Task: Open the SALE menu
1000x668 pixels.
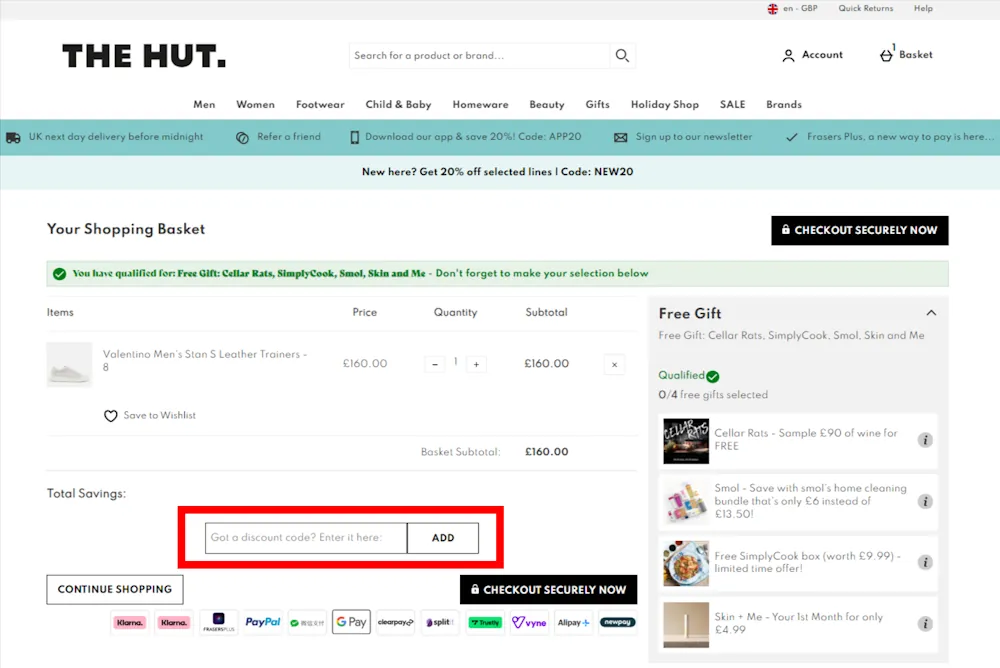Action: pos(732,105)
